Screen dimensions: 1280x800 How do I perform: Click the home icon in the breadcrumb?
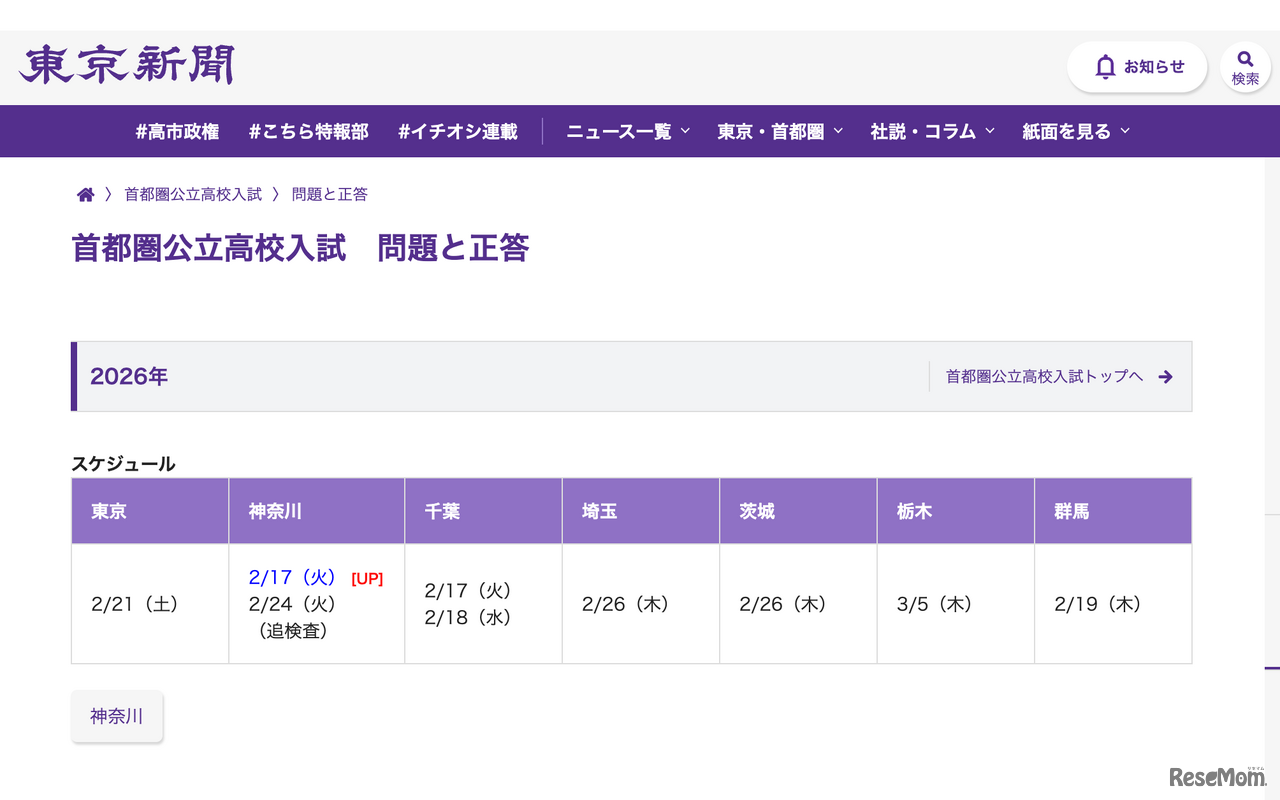tap(85, 193)
